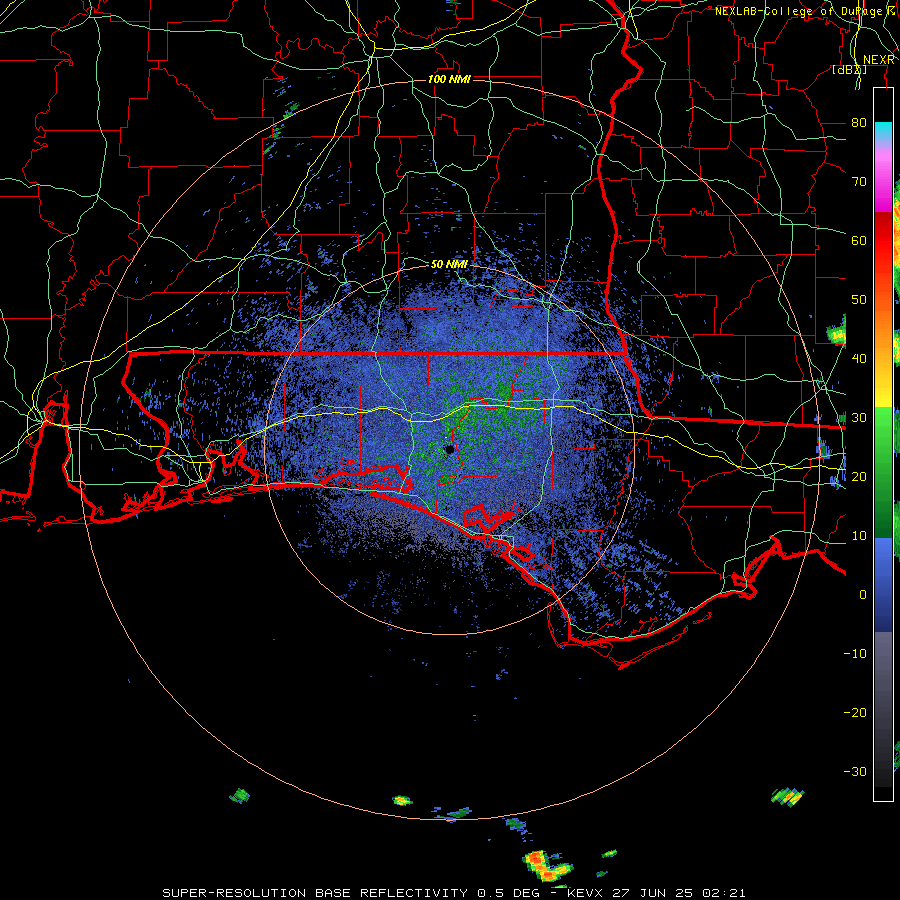Click the 10 value on the dBZ scale
Image resolution: width=900 pixels, height=900 pixels.
[859, 536]
